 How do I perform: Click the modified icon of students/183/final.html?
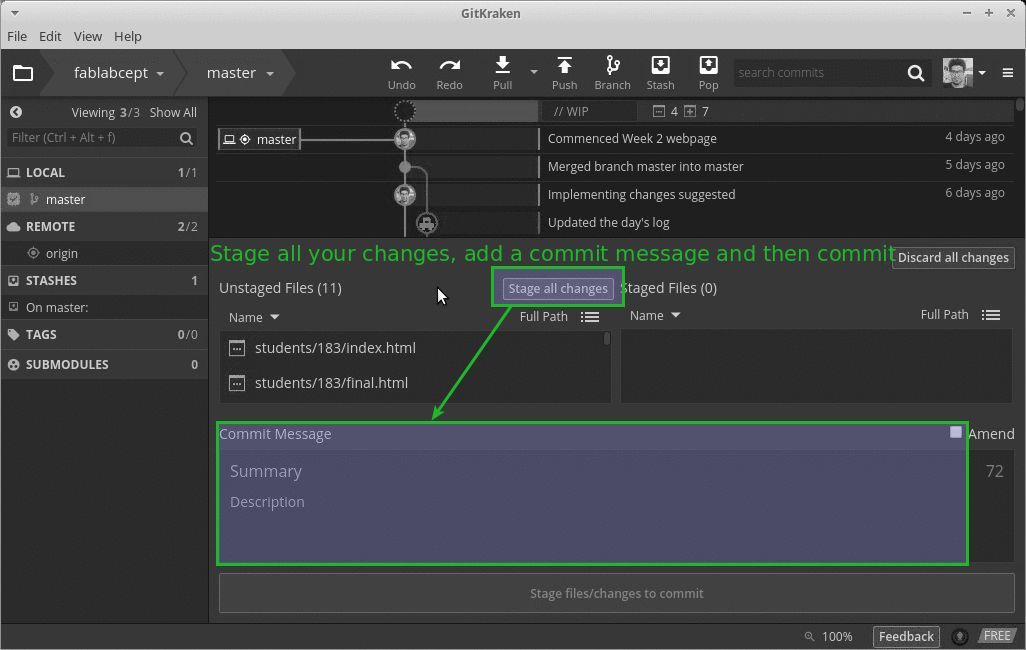point(237,383)
